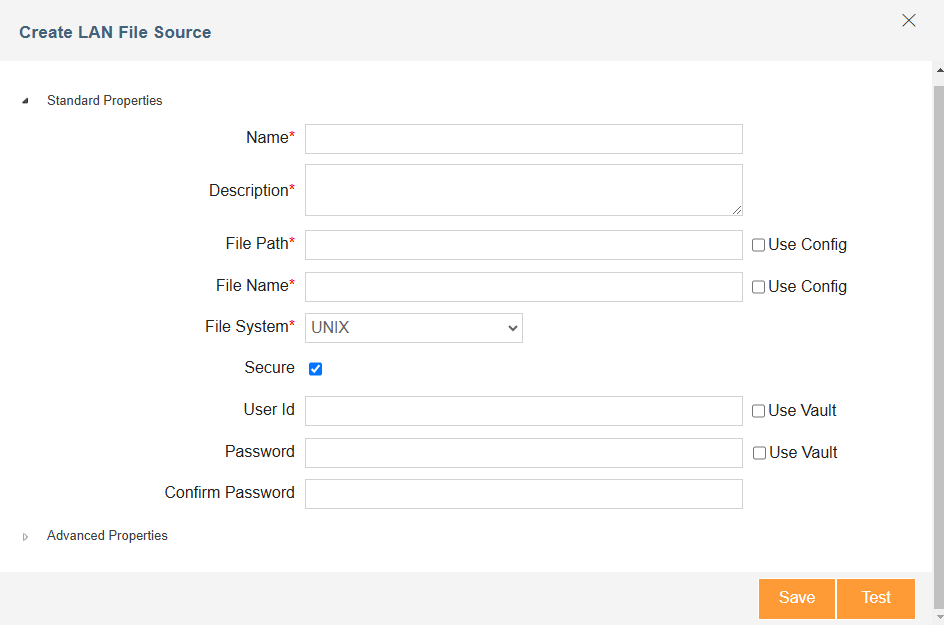Click the Confirm Password input field
Screen dimensions: 944x625
(x=524, y=494)
